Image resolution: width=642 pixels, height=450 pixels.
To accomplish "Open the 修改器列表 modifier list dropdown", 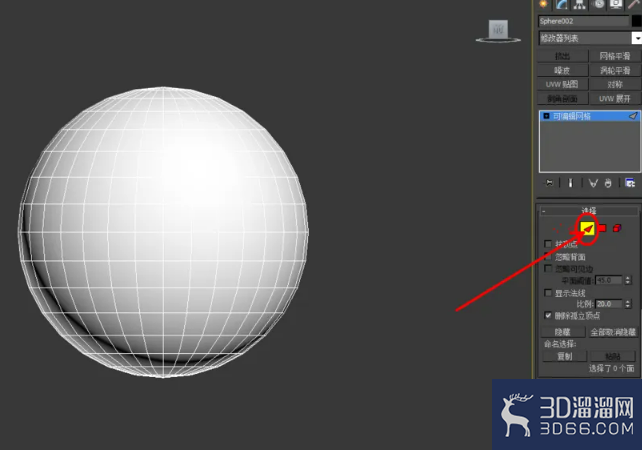I will point(585,38).
